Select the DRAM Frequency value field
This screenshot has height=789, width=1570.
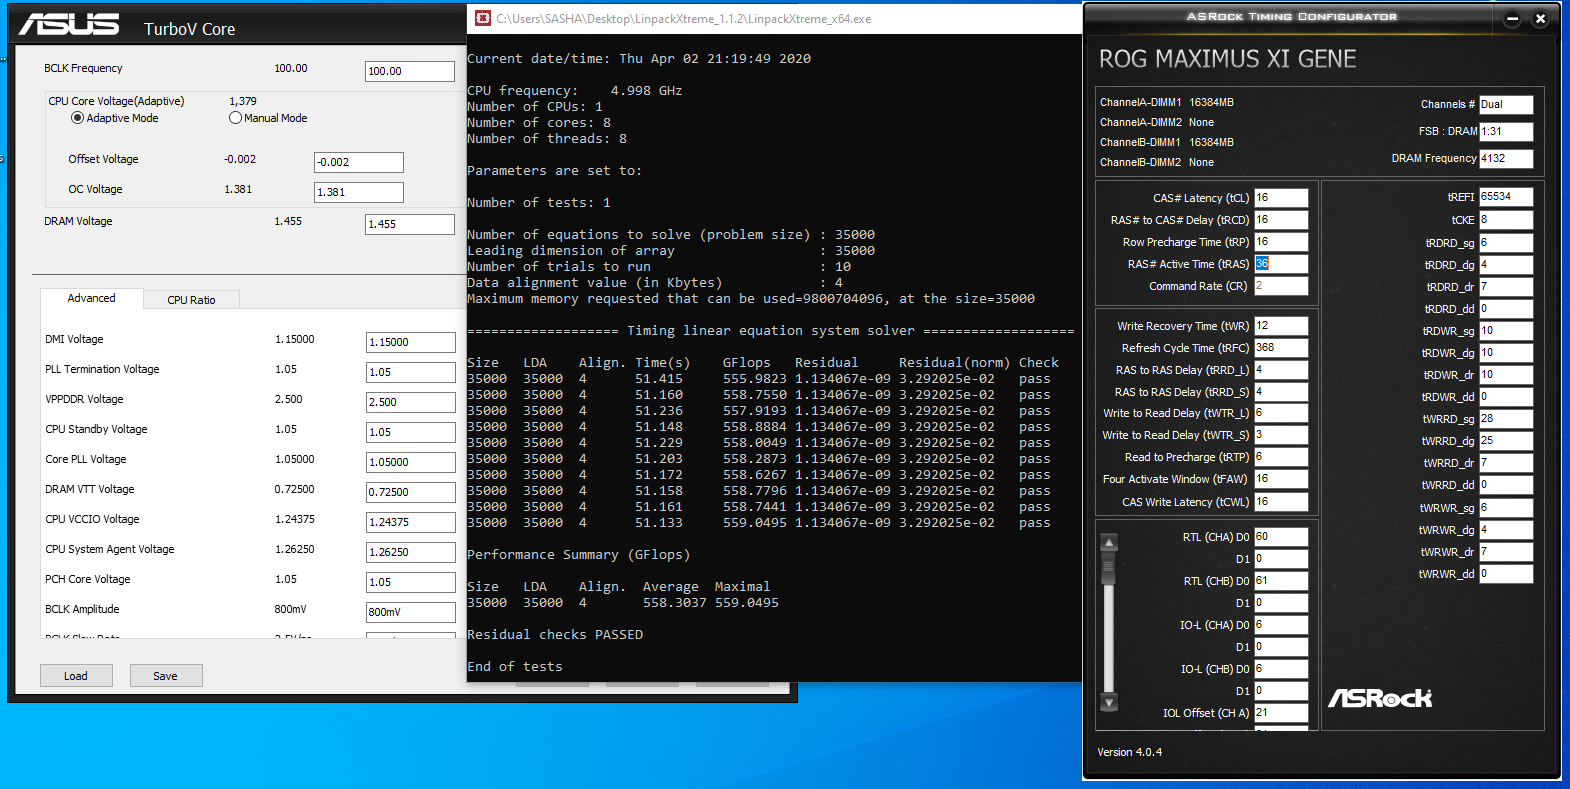[1506, 158]
